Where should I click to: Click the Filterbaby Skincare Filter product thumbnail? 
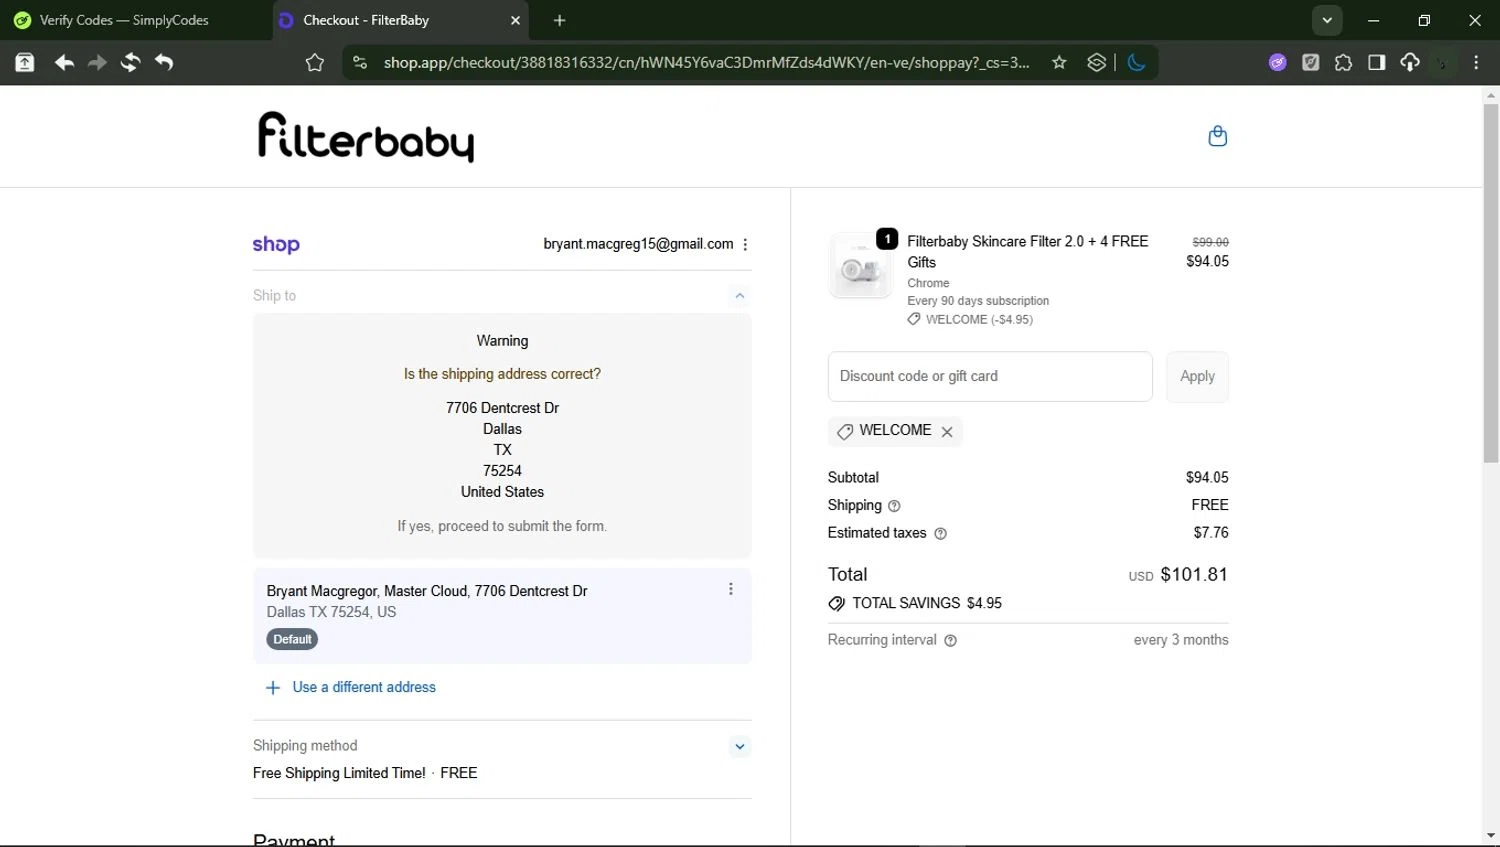coord(860,267)
